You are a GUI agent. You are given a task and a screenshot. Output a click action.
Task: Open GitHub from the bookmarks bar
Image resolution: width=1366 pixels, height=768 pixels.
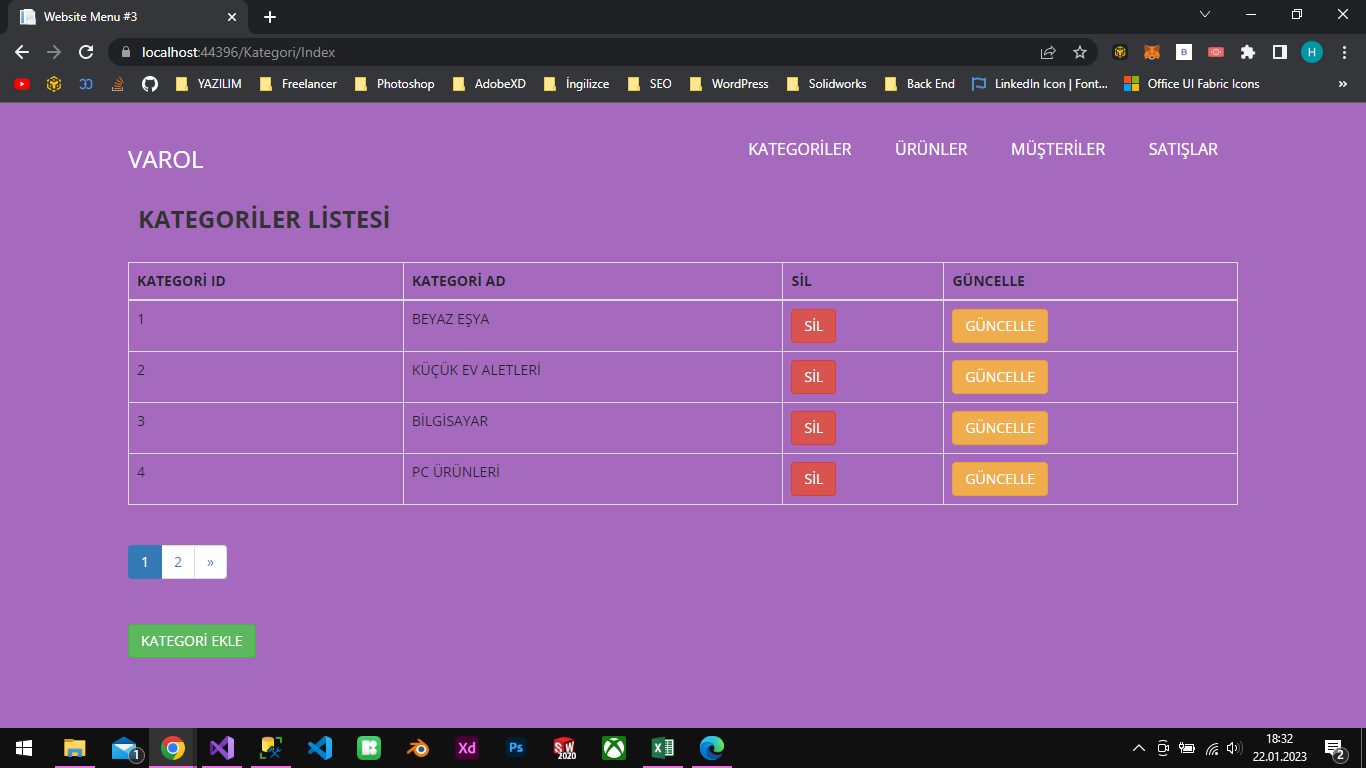coord(150,84)
